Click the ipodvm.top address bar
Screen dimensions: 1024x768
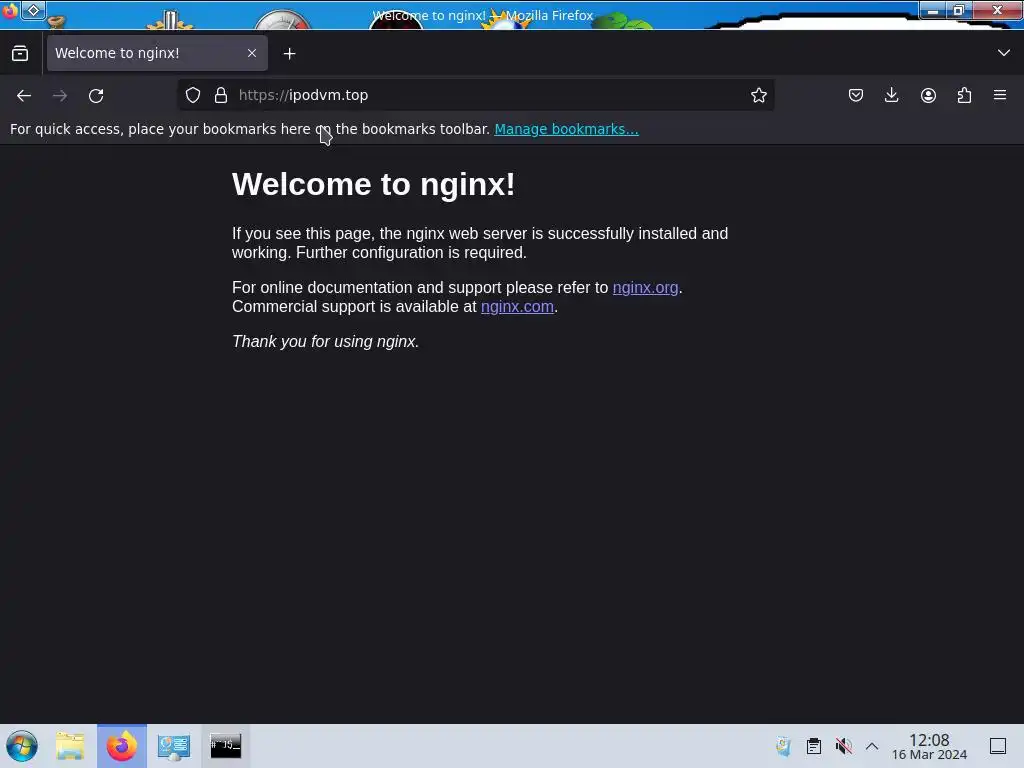pyautogui.click(x=477, y=95)
